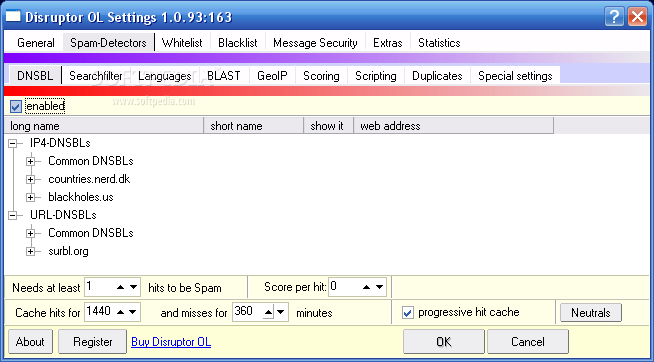Viewport: 654px width, 362px height.
Task: Expand Common DNSBLs under IP4-DNSBLs
Action: tap(30, 161)
